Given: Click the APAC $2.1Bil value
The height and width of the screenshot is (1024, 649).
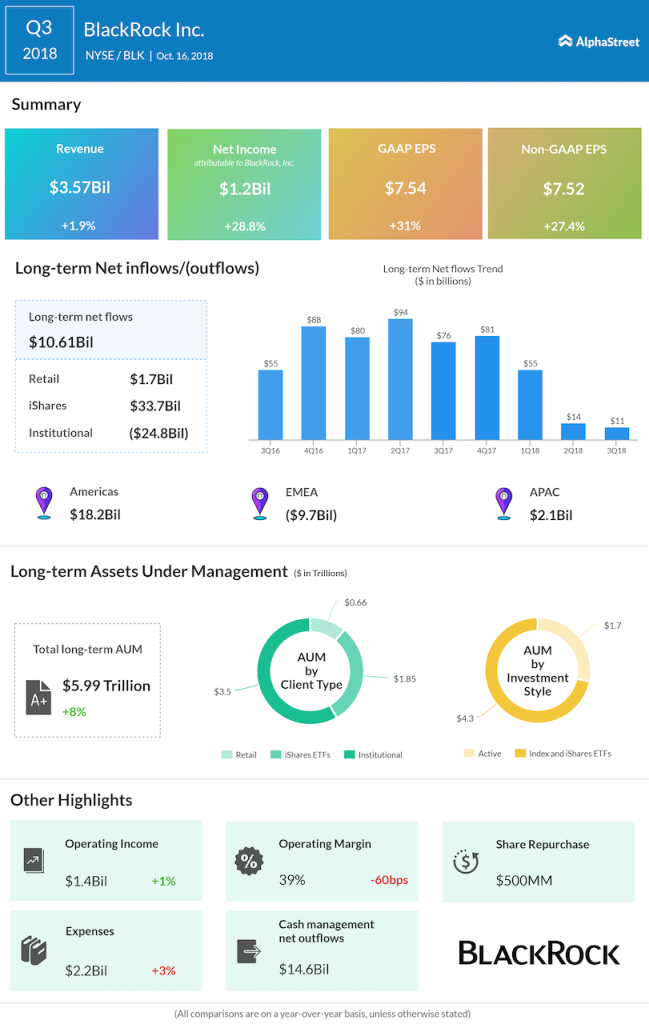Looking at the screenshot, I should point(551,515).
